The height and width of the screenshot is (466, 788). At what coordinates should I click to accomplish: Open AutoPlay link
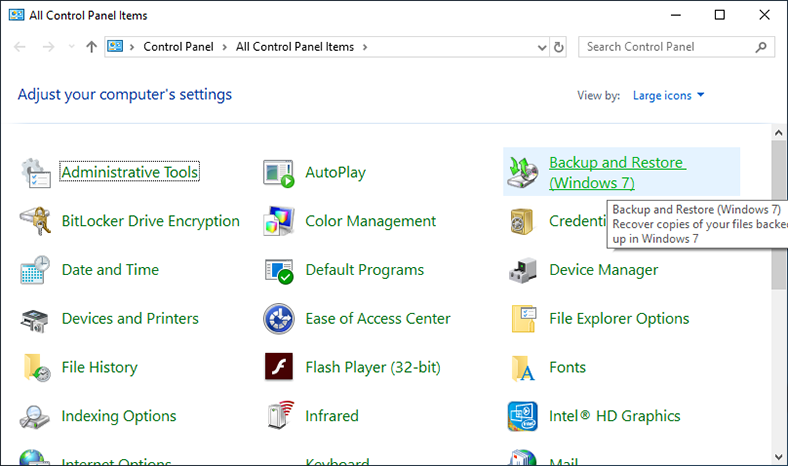point(335,172)
